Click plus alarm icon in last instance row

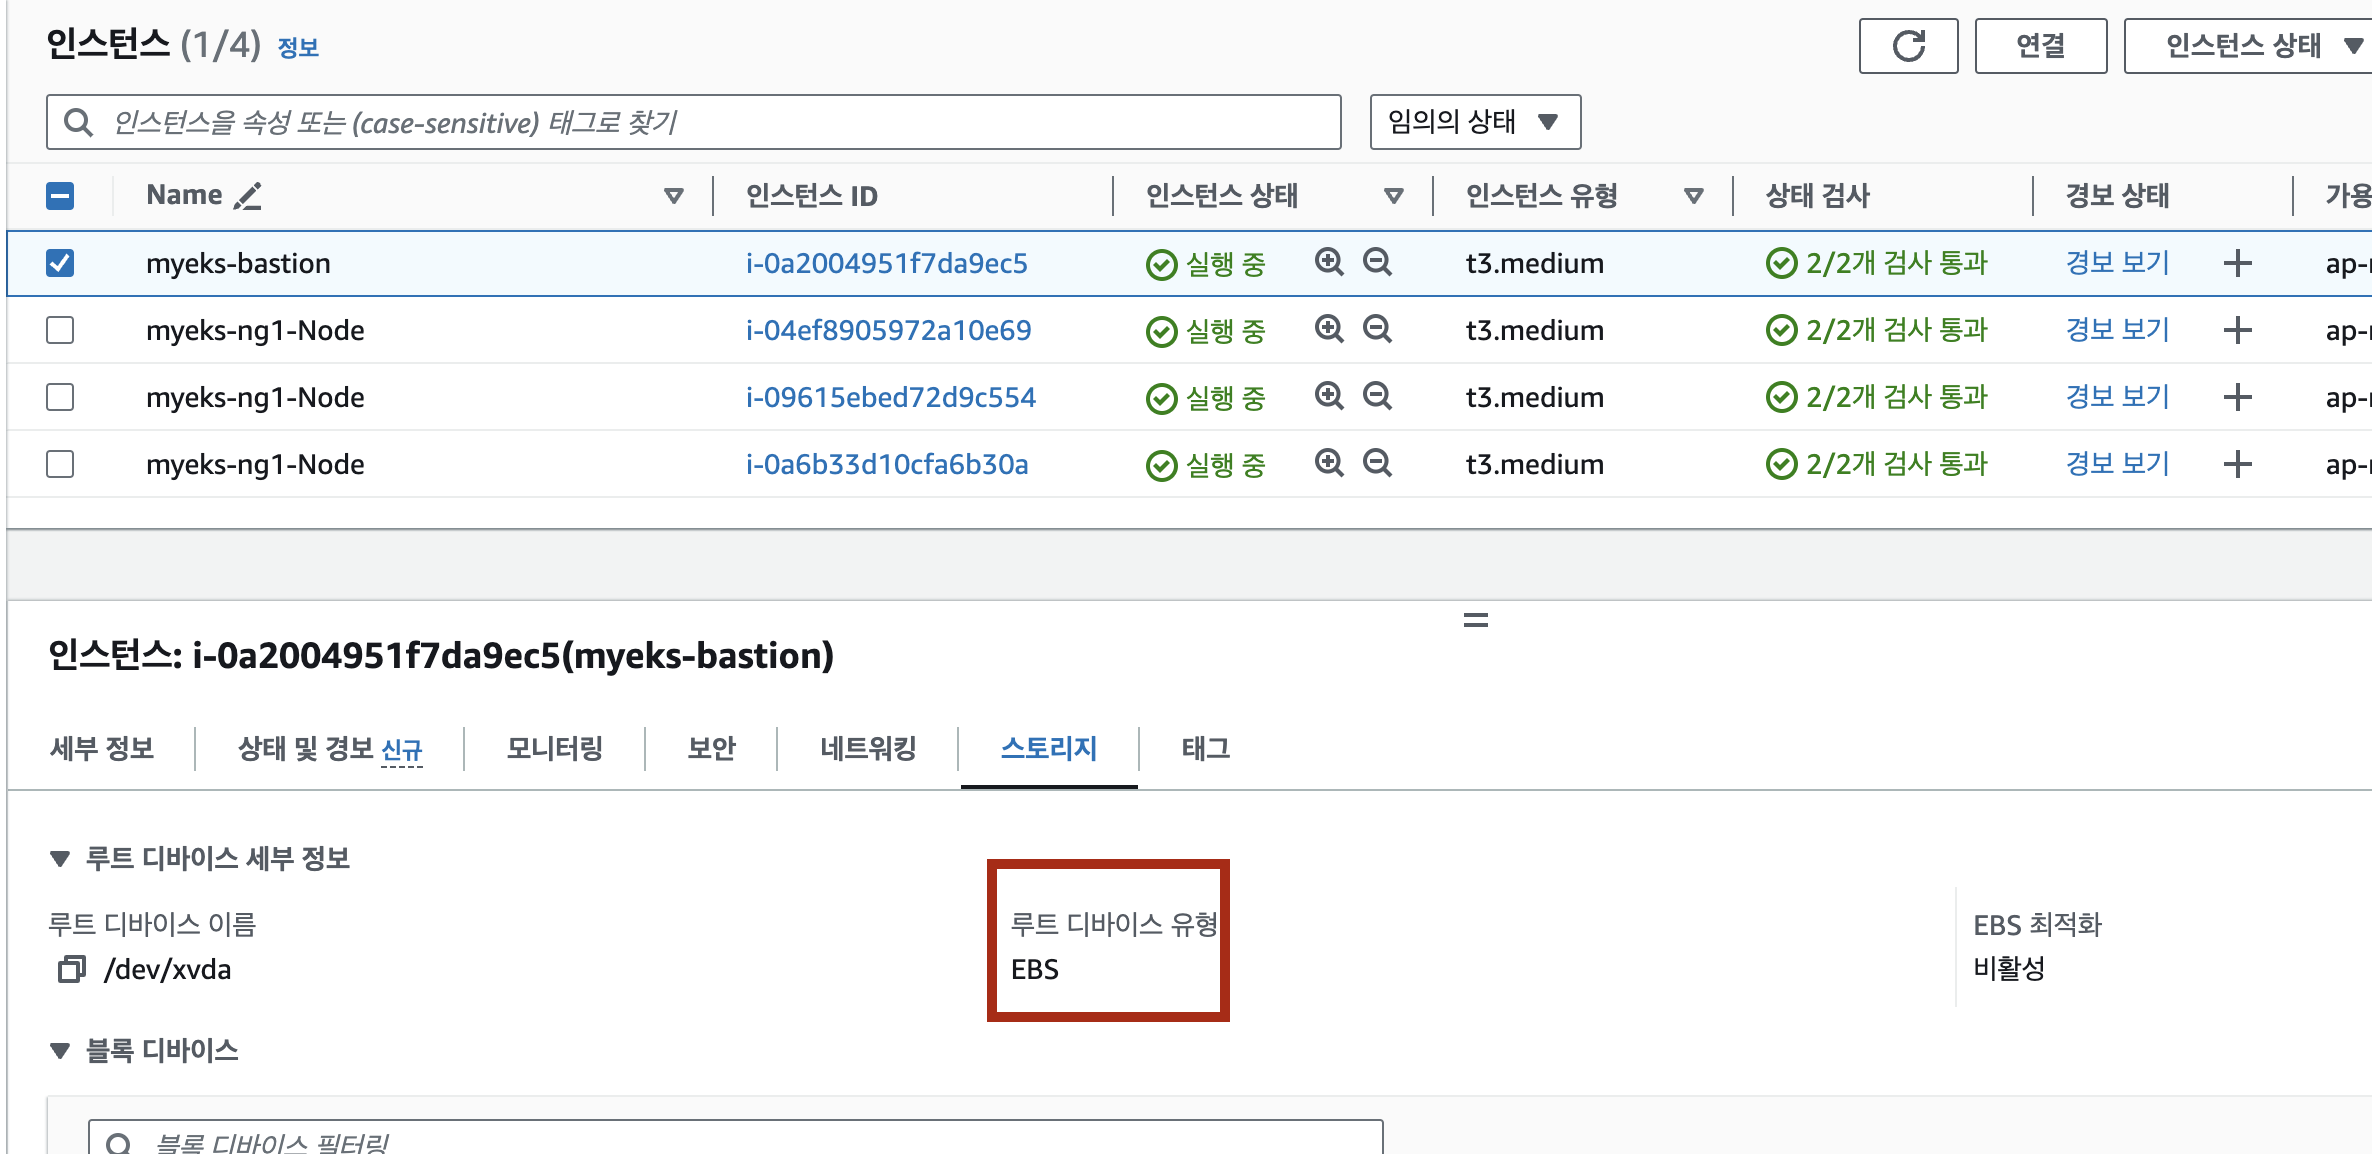coord(2238,464)
